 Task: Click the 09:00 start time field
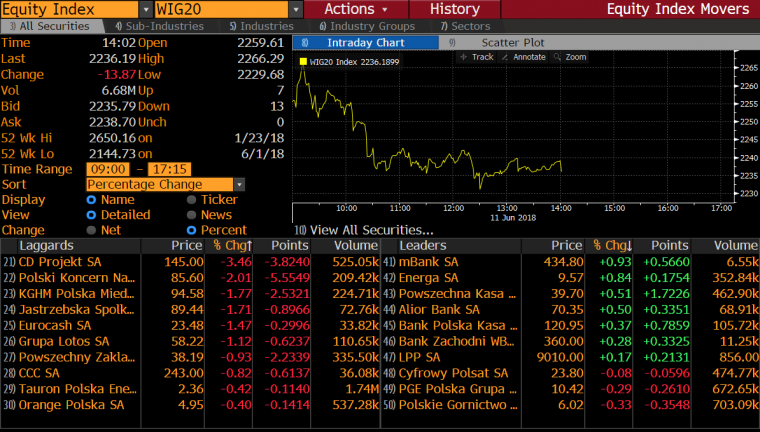106,169
